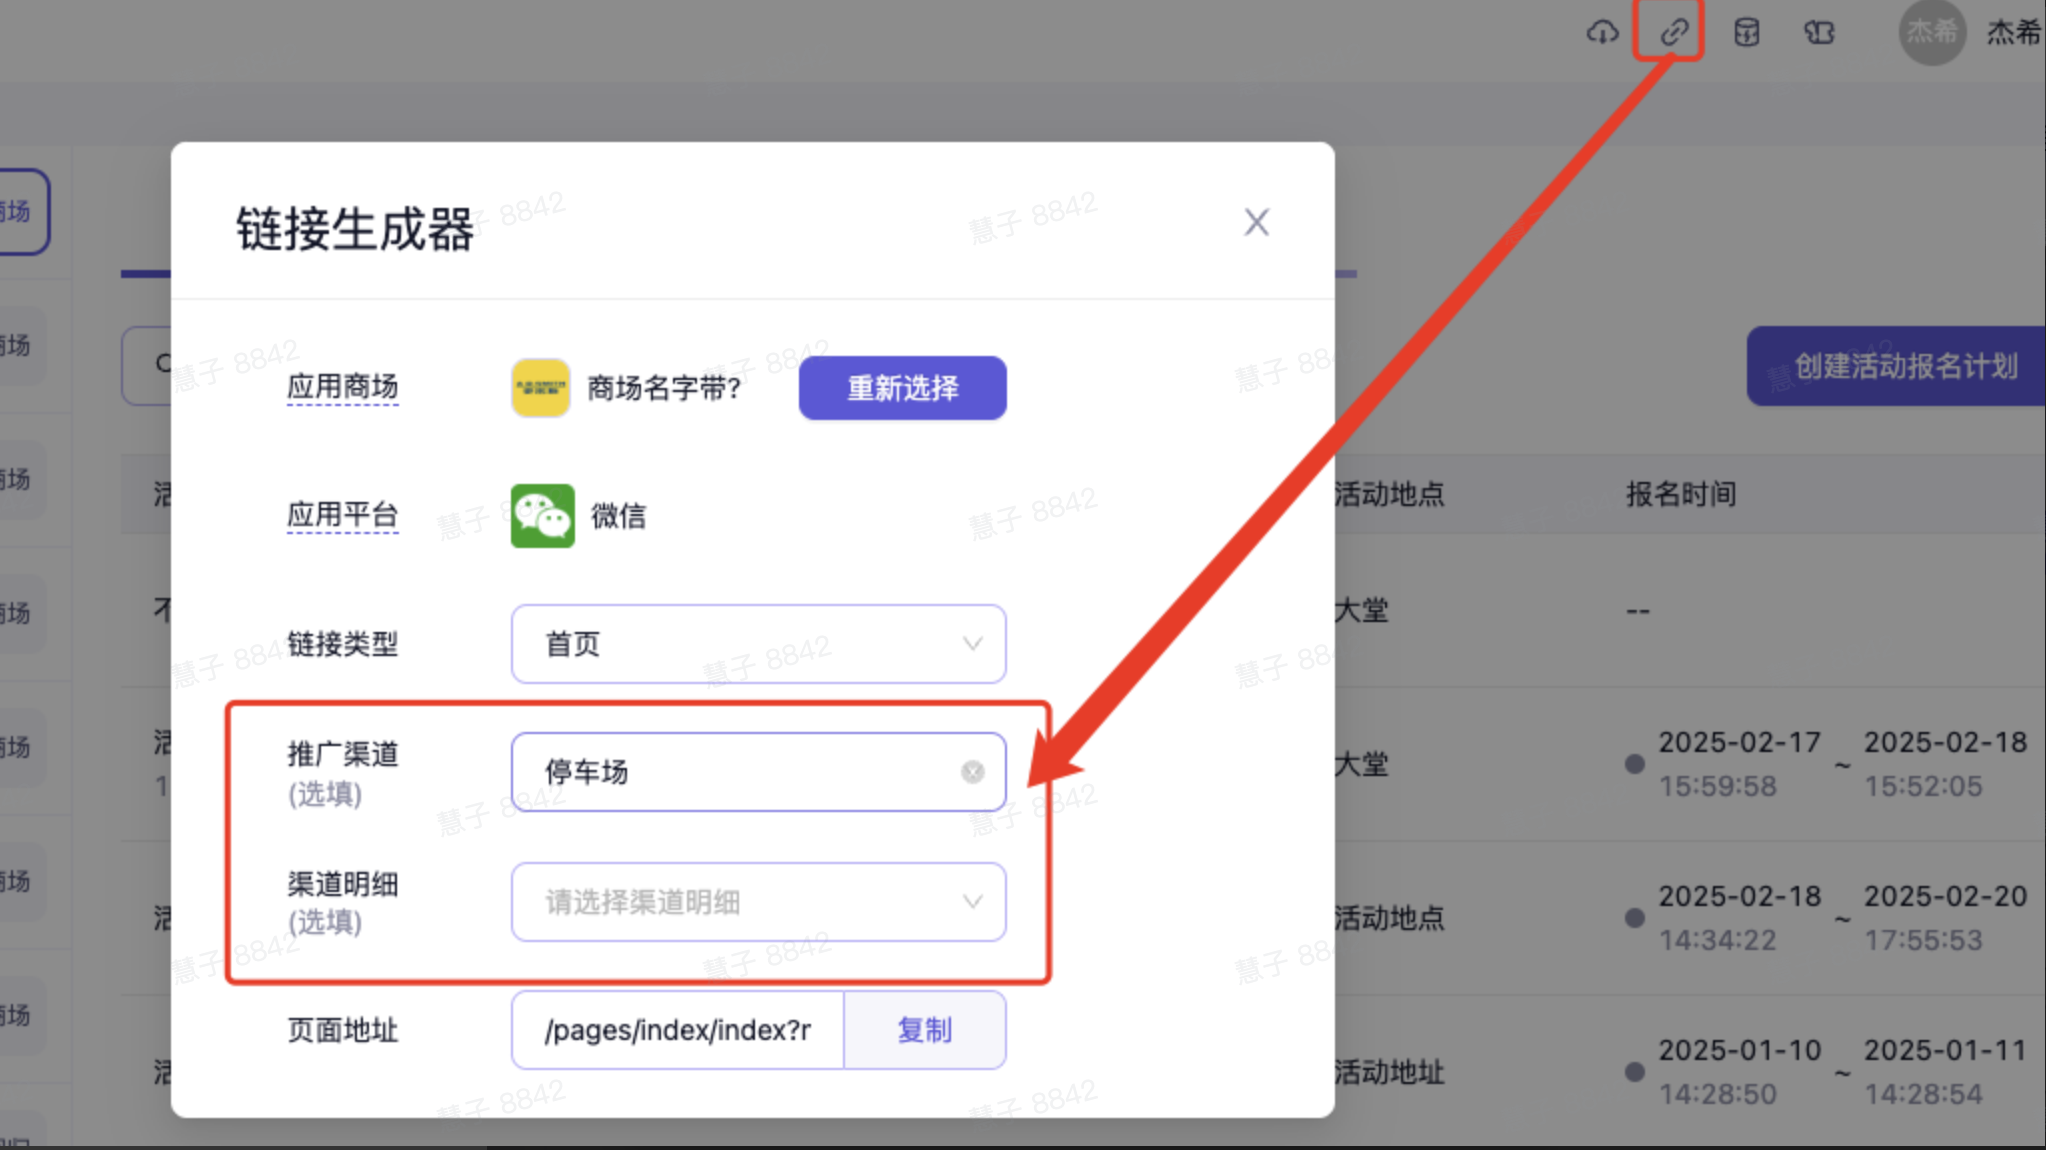
Task: Click the 链接类型 dropdown chevron arrow
Action: point(972,644)
